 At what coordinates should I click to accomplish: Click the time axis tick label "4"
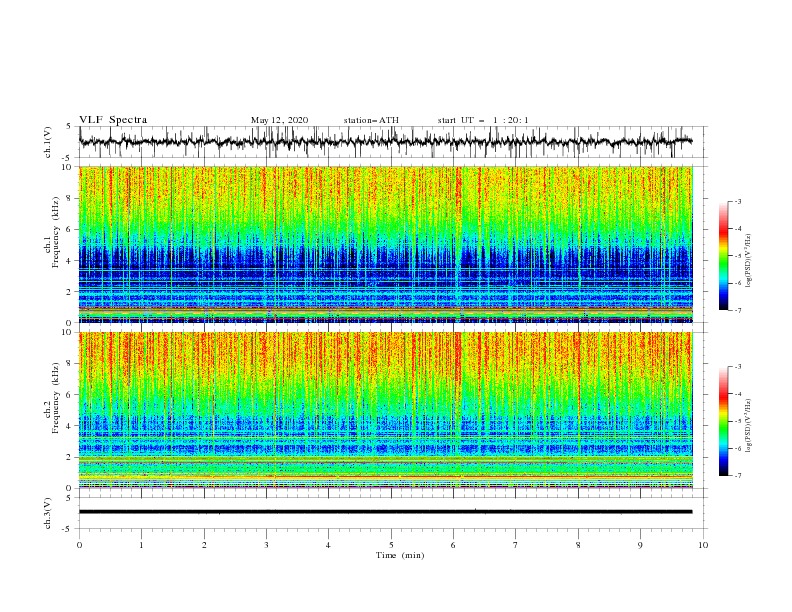[328, 545]
